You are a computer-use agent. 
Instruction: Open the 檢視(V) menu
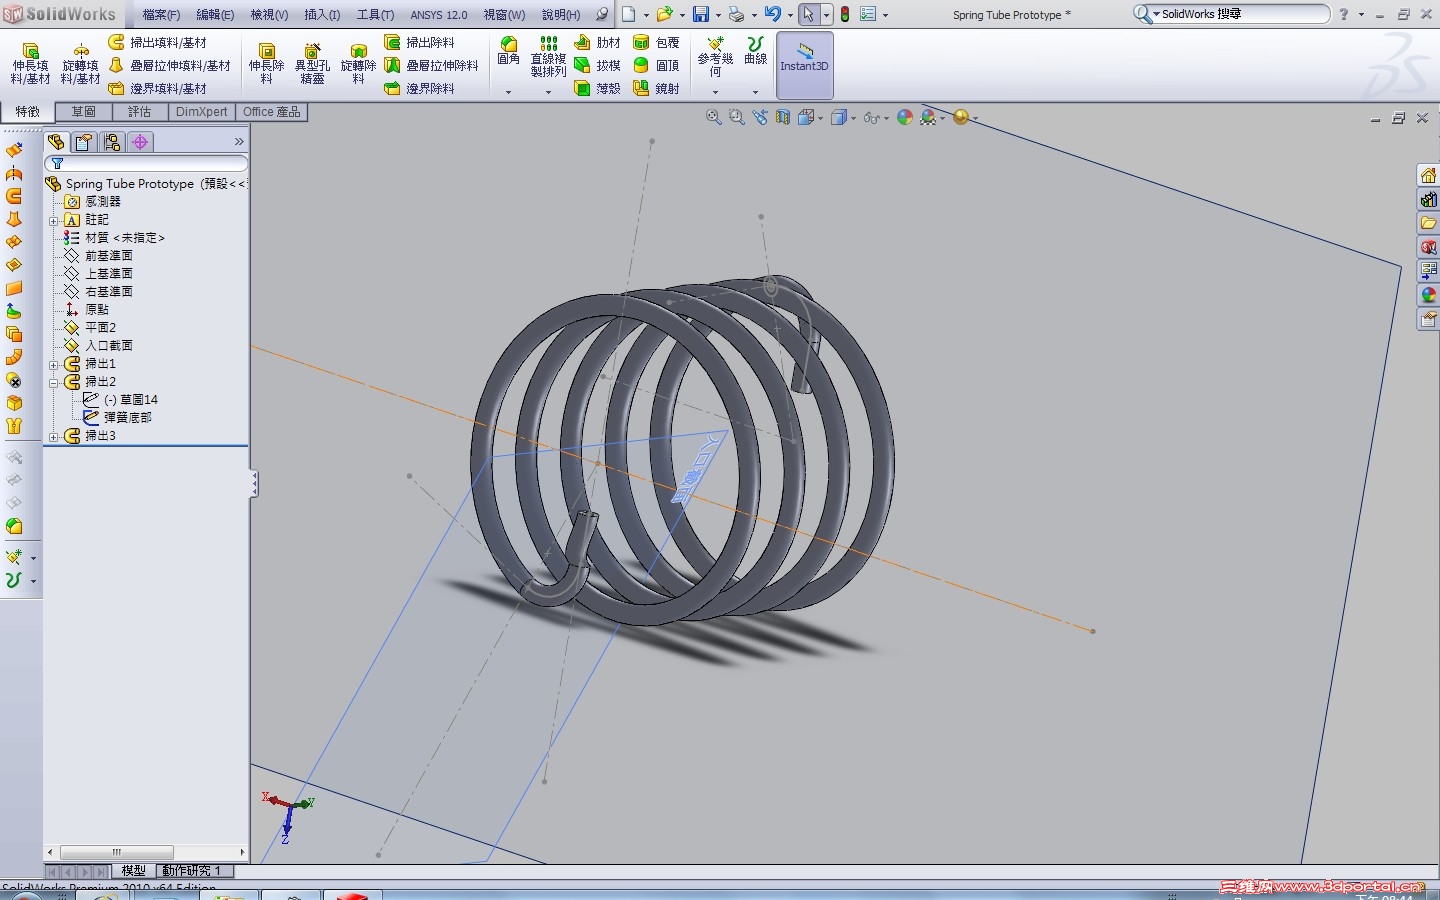click(x=269, y=15)
